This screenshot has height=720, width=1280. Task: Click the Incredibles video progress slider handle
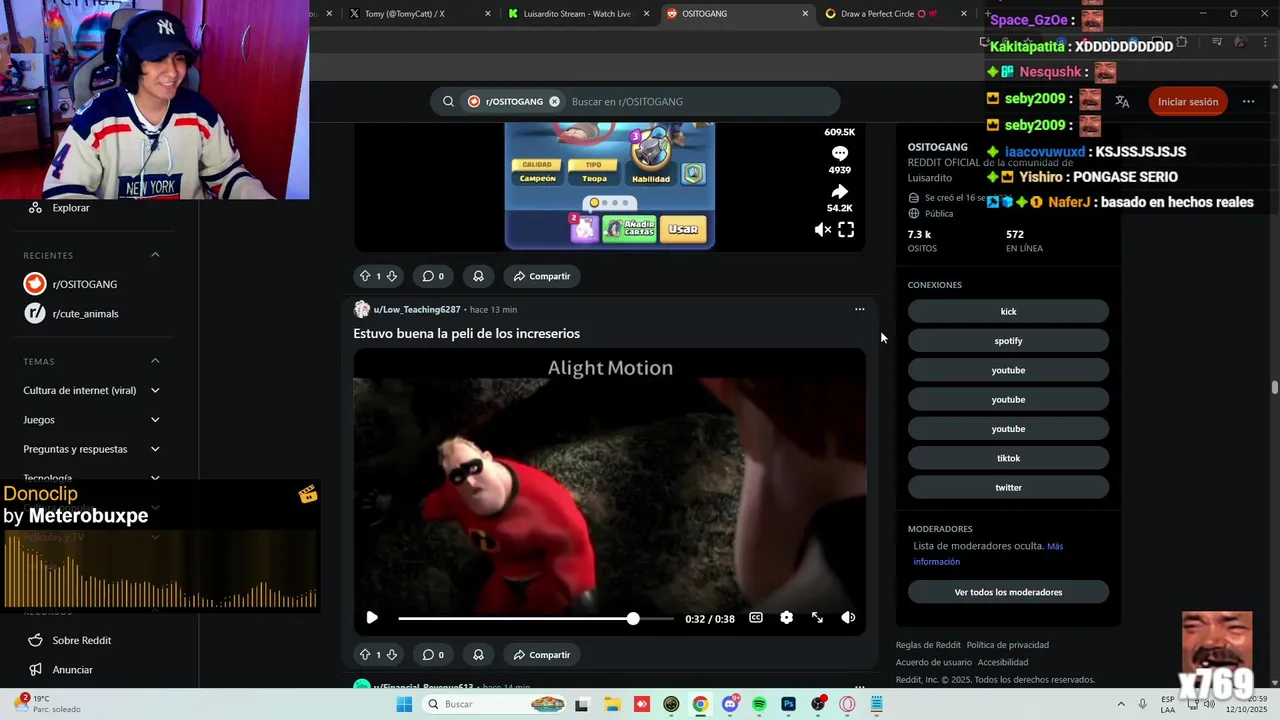(633, 619)
